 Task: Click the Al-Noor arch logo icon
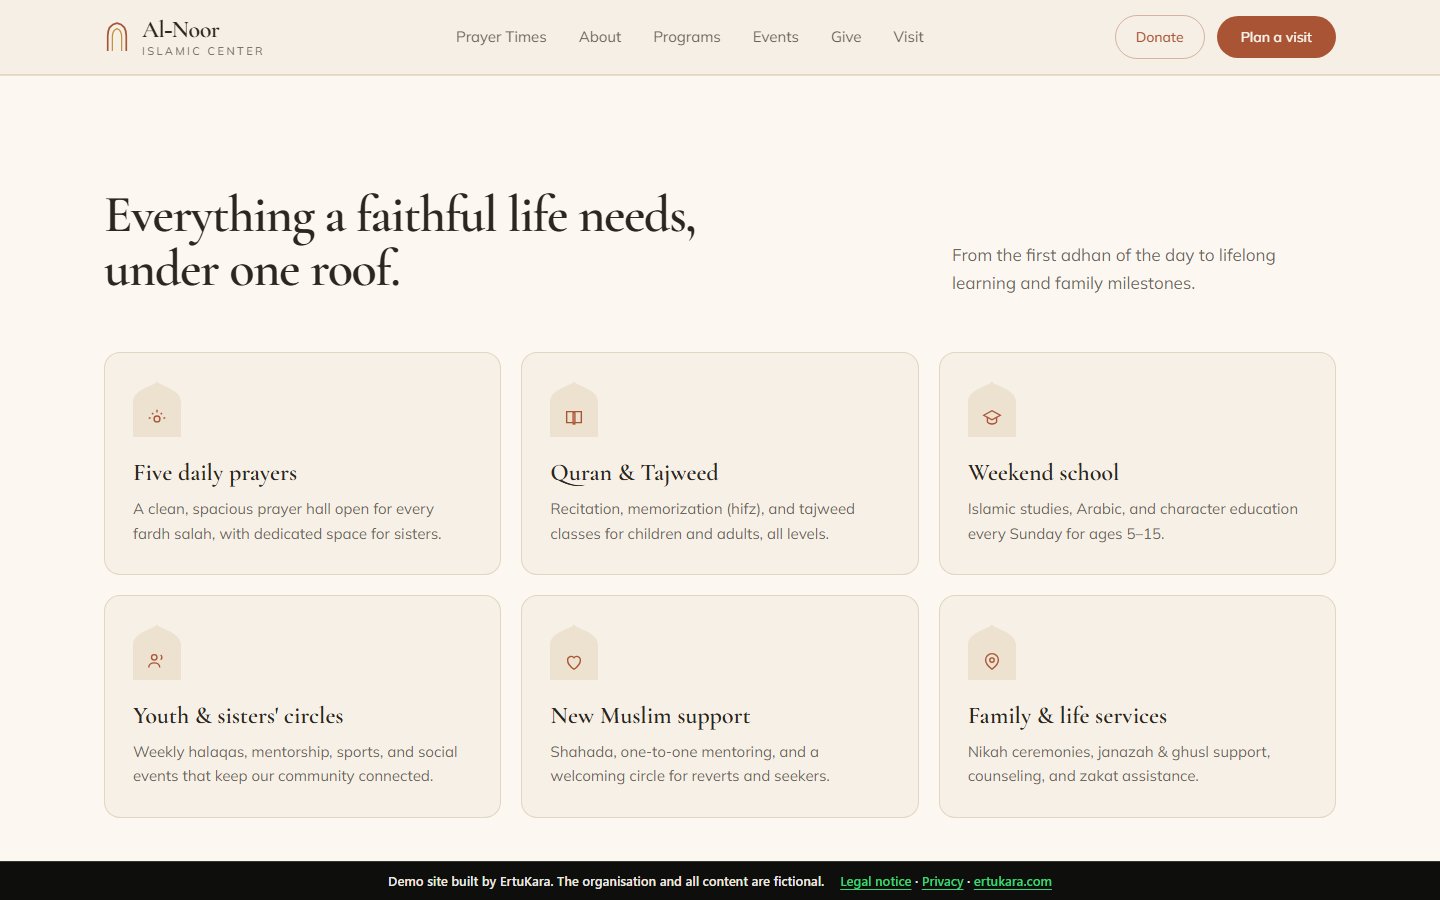click(x=117, y=37)
